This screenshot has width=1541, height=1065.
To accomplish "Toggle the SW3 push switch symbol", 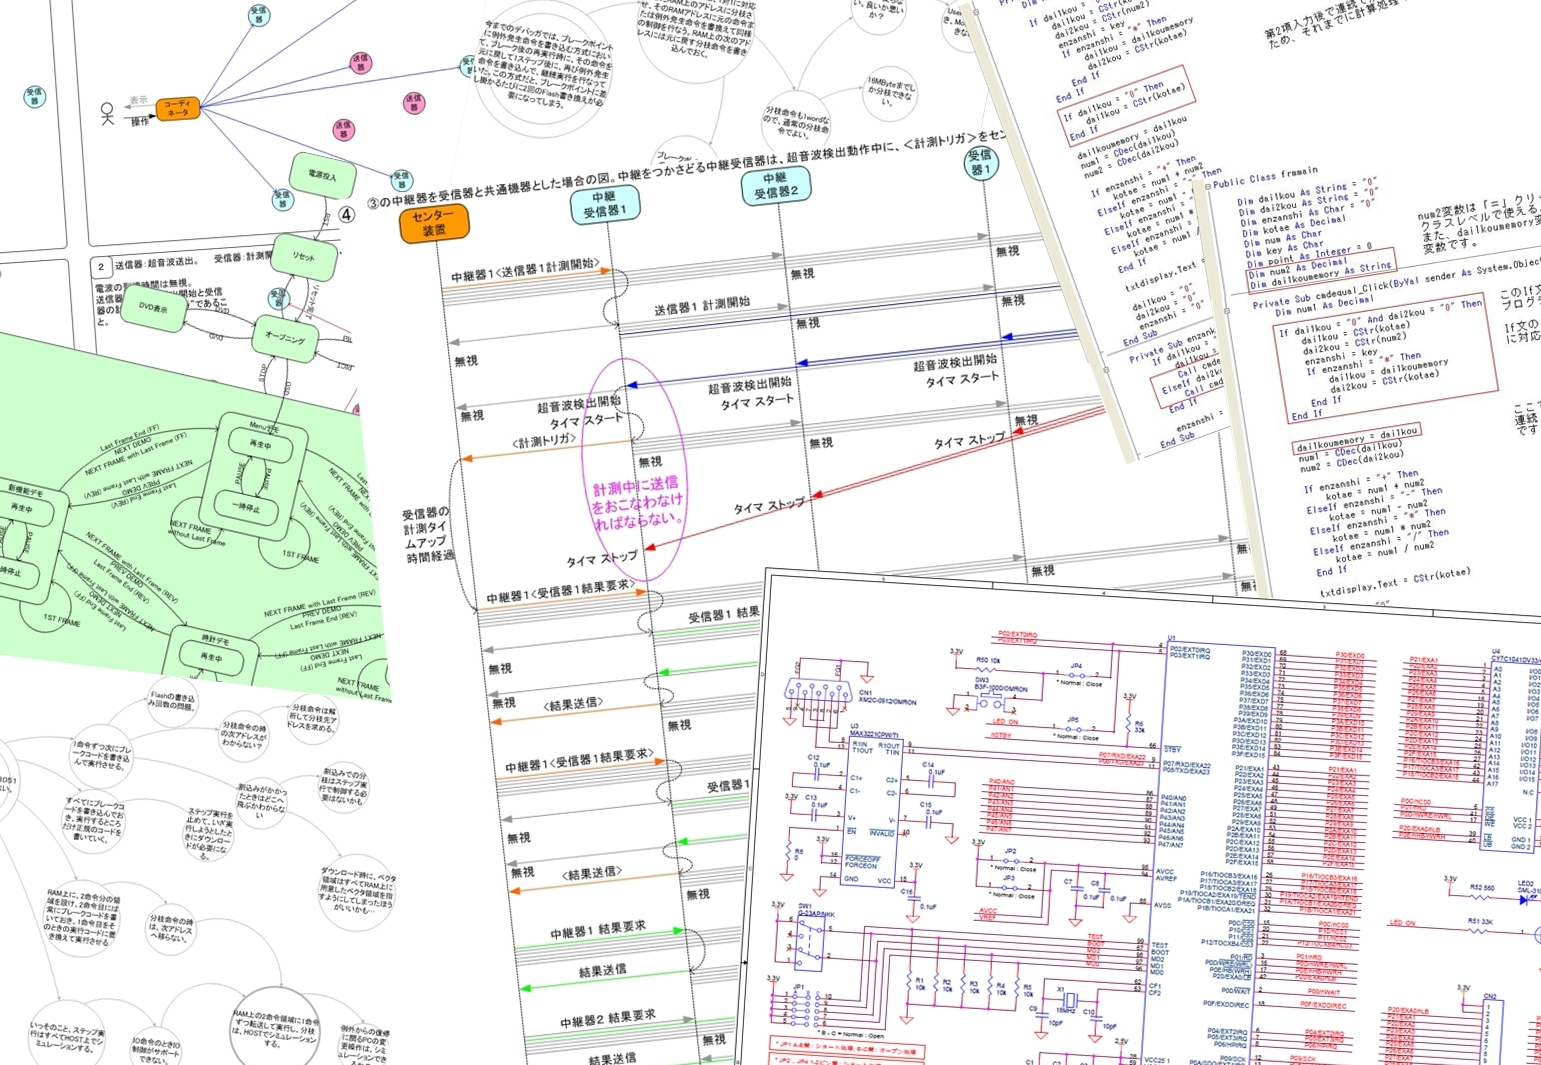I will (x=989, y=701).
